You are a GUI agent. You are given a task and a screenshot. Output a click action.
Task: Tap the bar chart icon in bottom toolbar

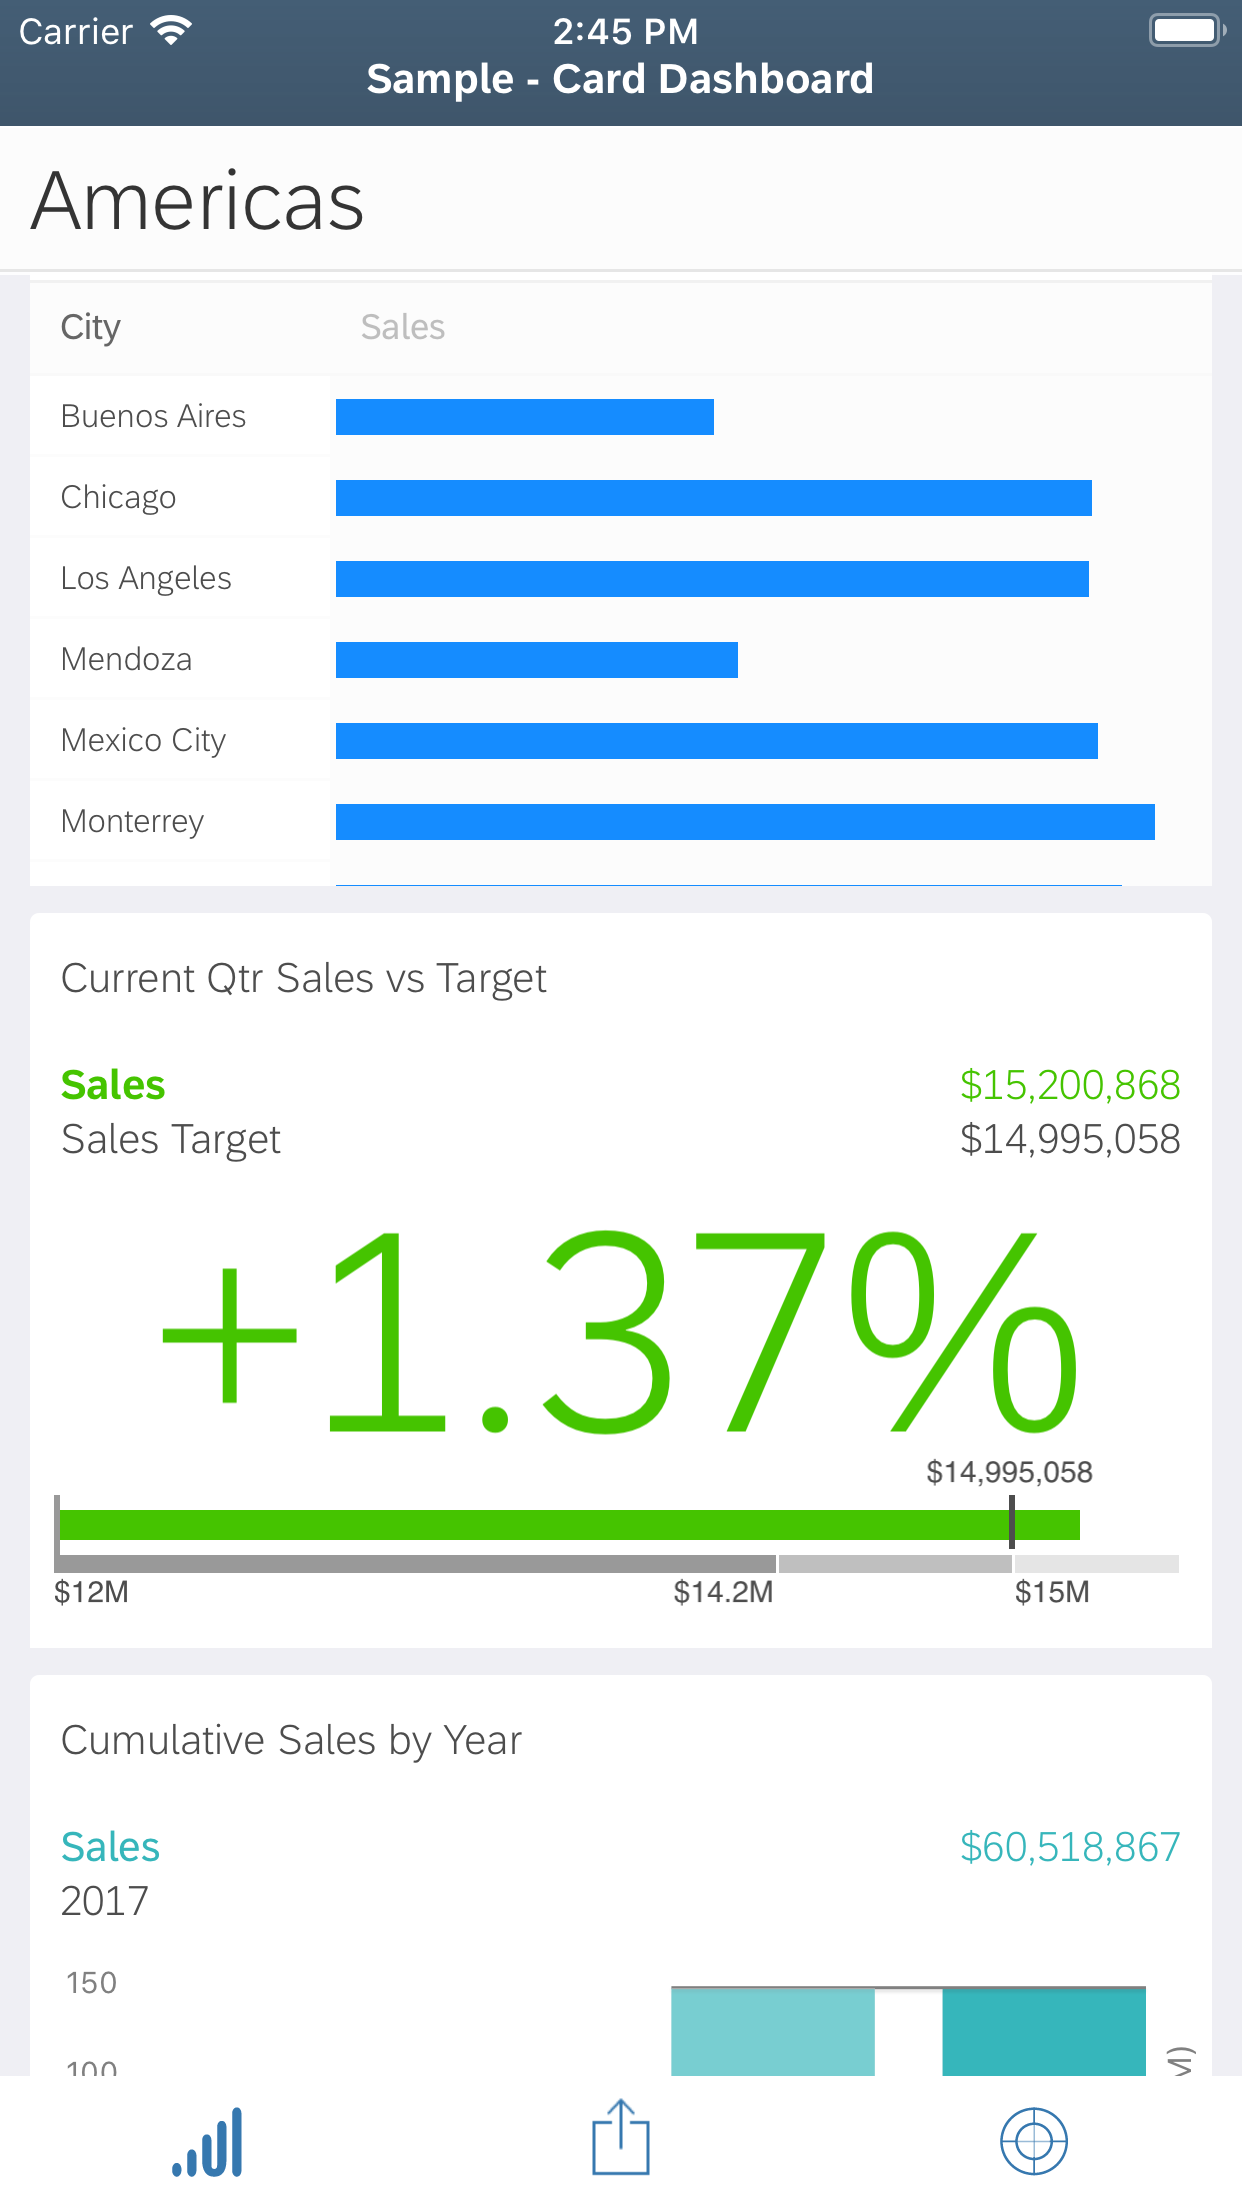(x=208, y=2142)
